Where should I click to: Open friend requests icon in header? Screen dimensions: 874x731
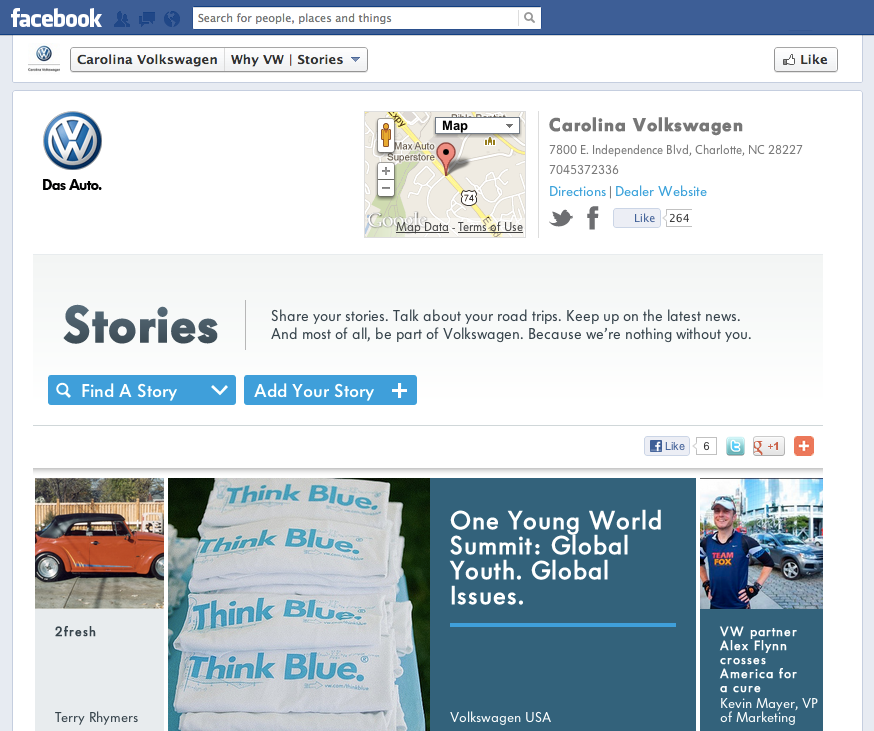click(x=122, y=20)
